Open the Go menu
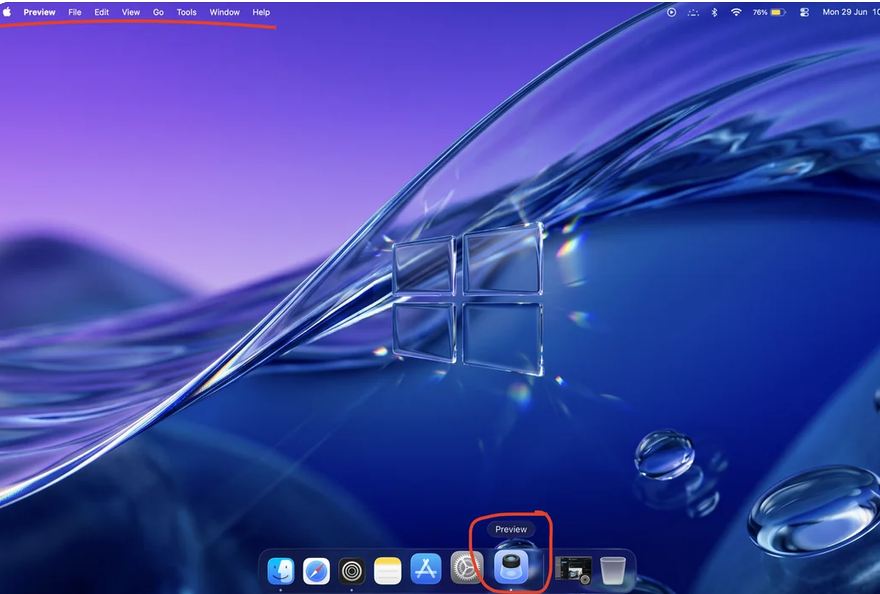Viewport: 880px width, 594px height. point(158,12)
